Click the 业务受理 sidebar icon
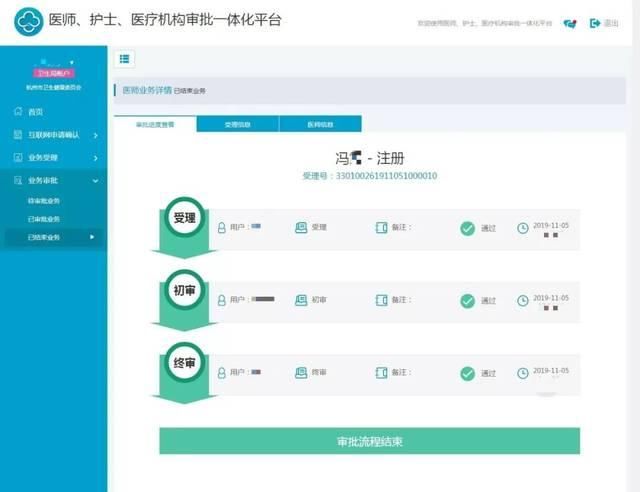Image resolution: width=640 pixels, height=492 pixels. pos(18,157)
